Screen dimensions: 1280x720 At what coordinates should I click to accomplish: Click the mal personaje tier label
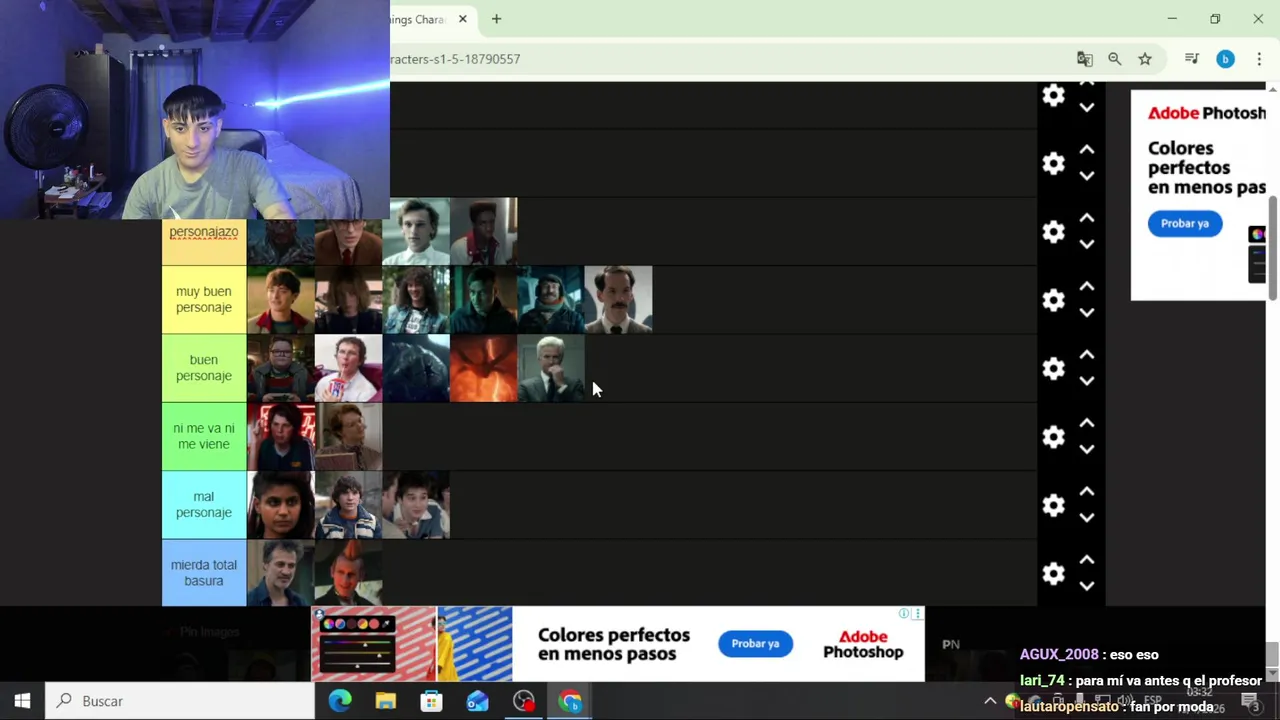click(204, 505)
